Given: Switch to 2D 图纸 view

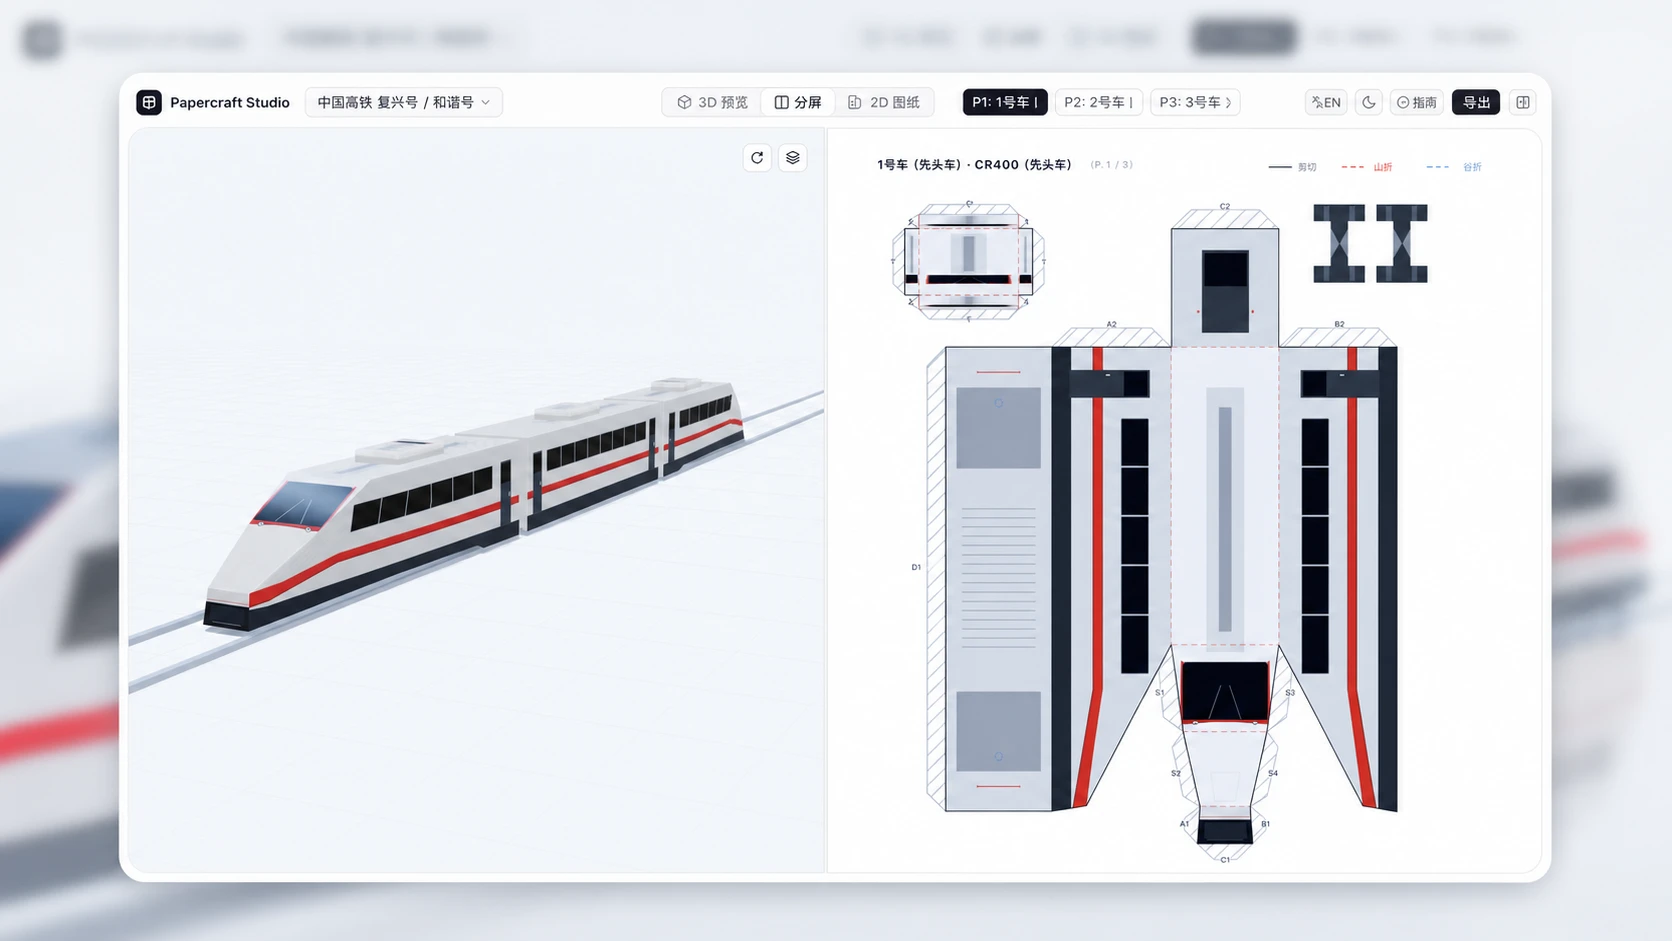Looking at the screenshot, I should (x=884, y=102).
